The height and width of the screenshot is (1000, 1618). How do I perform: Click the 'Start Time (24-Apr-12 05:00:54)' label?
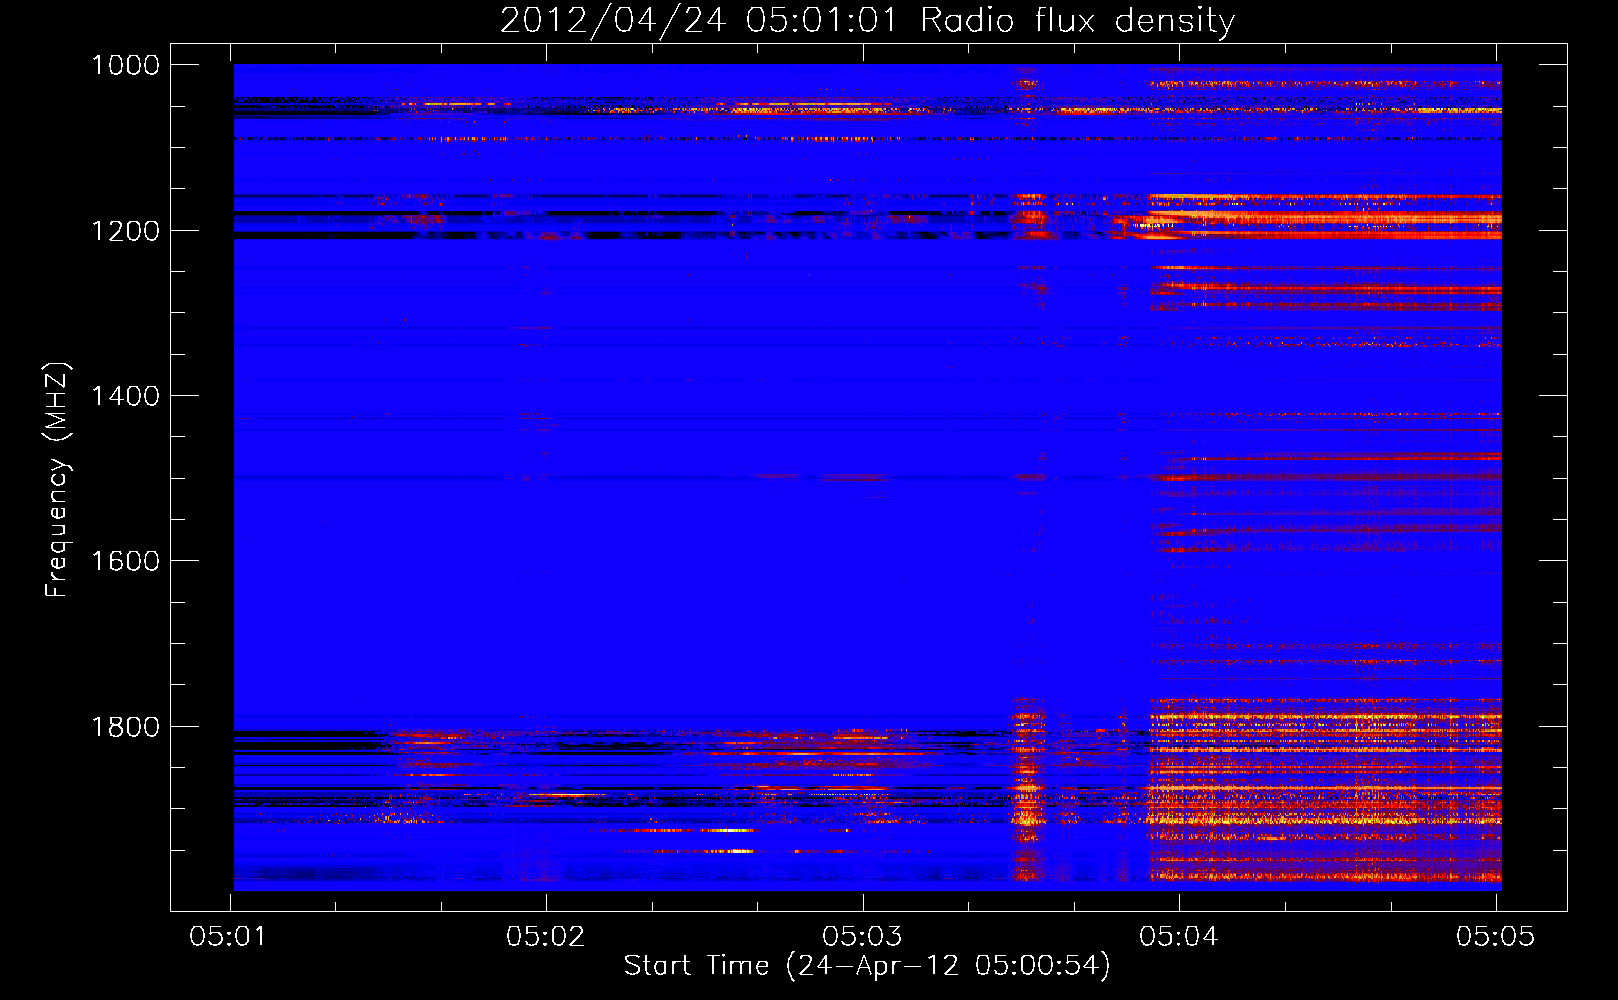point(867,966)
